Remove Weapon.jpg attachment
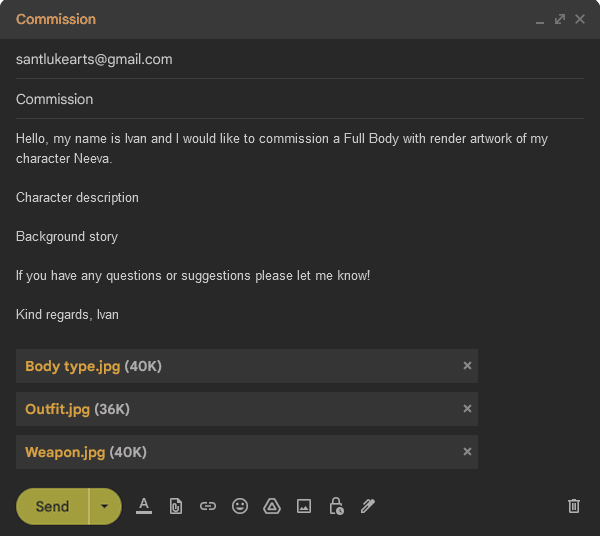Screen dimensions: 600x536 (467, 452)
